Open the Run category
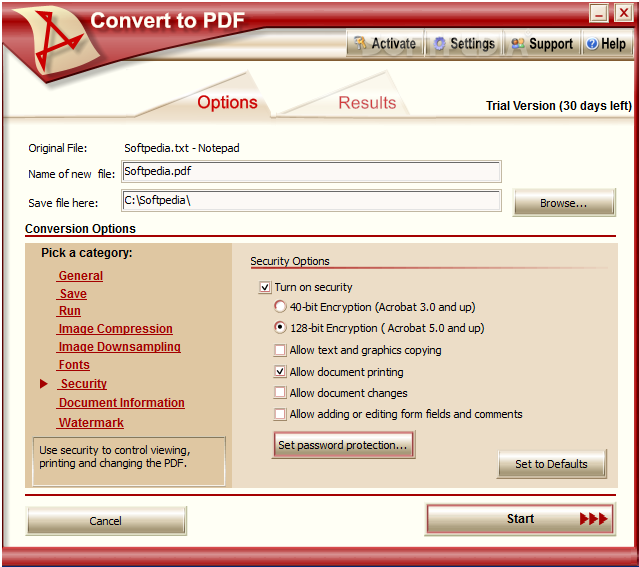The image size is (639, 567). click(69, 311)
